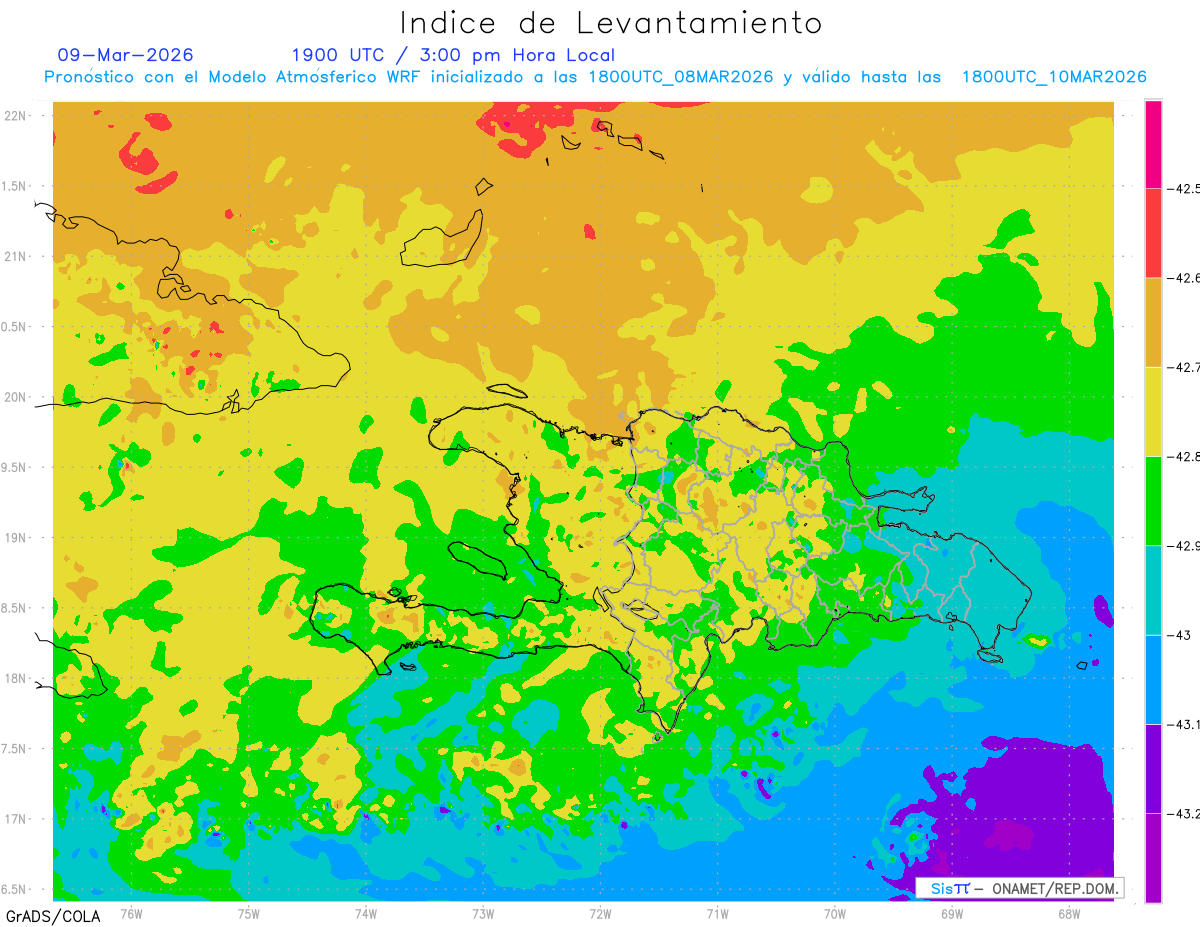Select the colorbar value "-42.8"
Screen dimensions: 1200x927
tap(1183, 456)
